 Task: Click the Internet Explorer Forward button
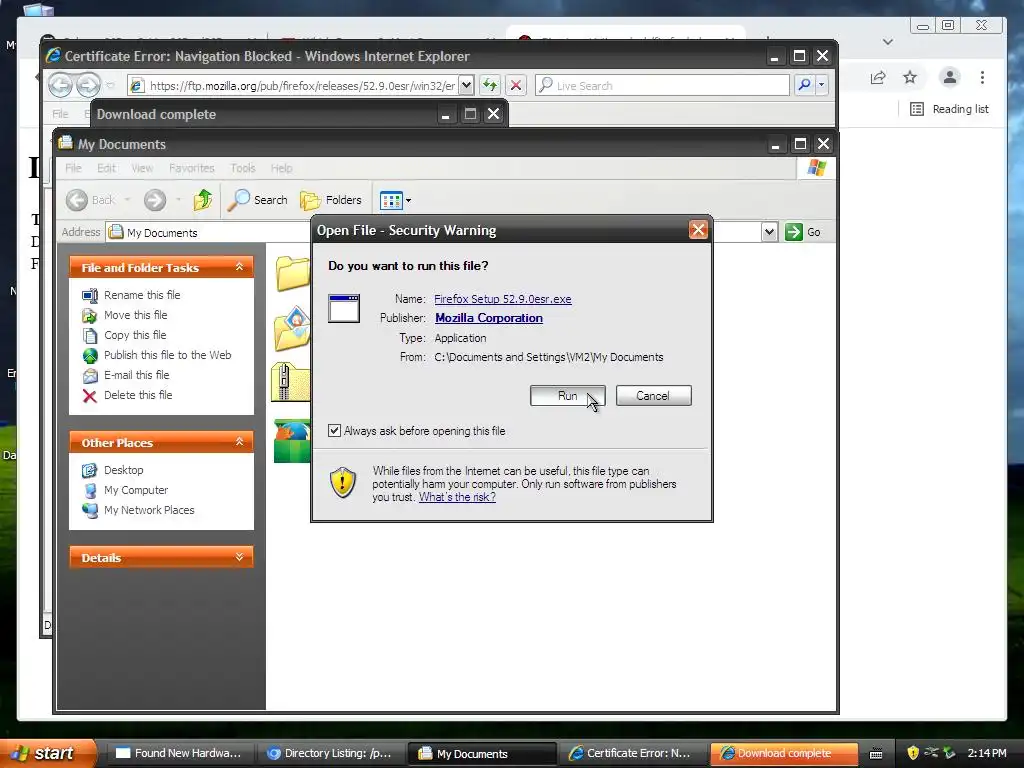tap(88, 85)
